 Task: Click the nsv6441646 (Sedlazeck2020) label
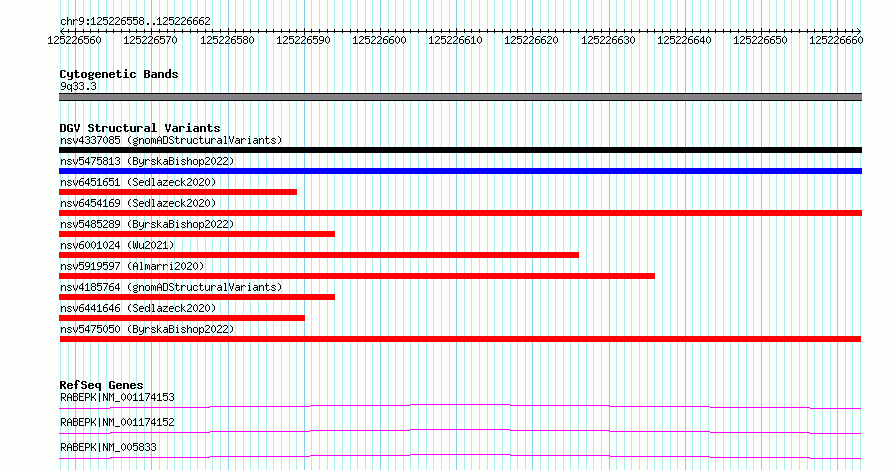138,308
